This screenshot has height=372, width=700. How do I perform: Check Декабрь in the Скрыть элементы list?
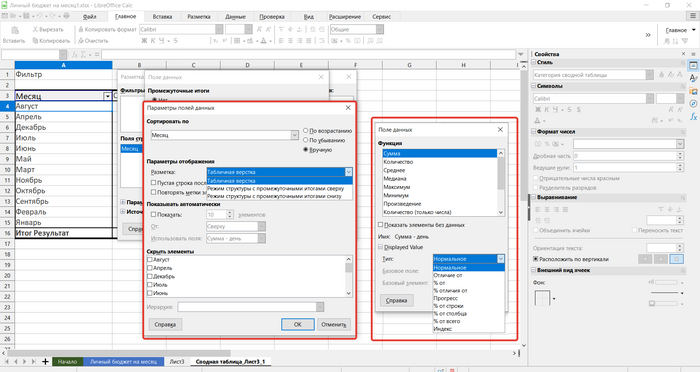pyautogui.click(x=150, y=276)
